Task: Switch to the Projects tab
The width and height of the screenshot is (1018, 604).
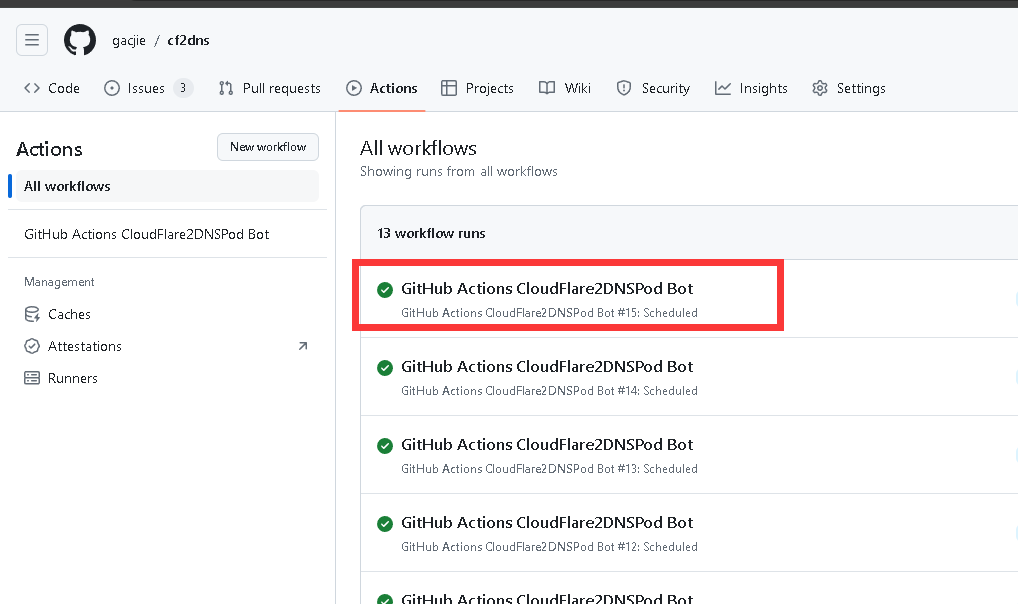Action: coord(477,88)
